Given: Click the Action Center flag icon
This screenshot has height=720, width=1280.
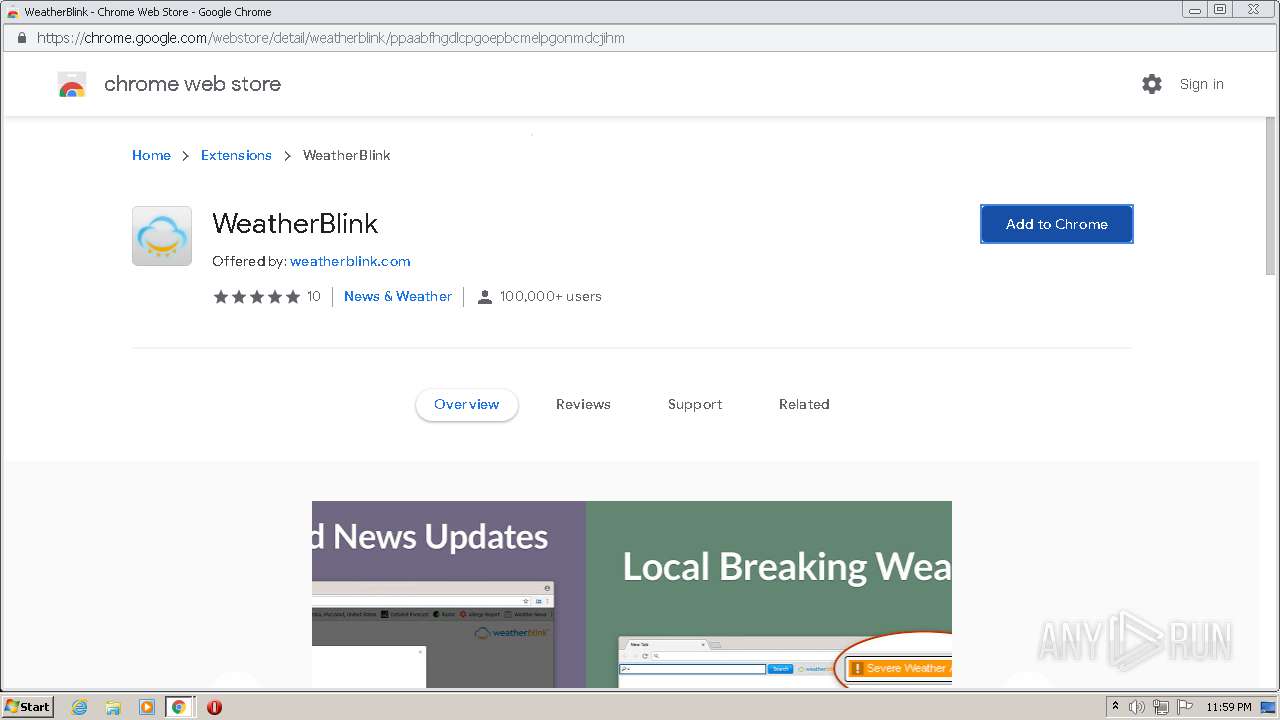Looking at the screenshot, I should pyautogui.click(x=1185, y=707).
